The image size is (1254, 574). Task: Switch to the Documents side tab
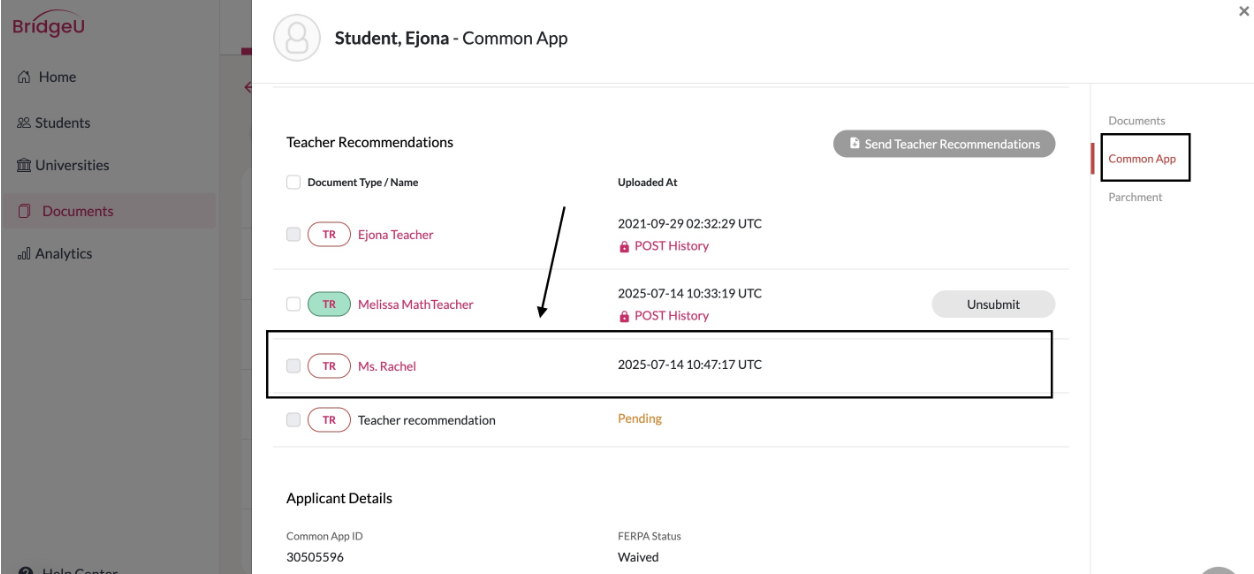(x=1137, y=121)
